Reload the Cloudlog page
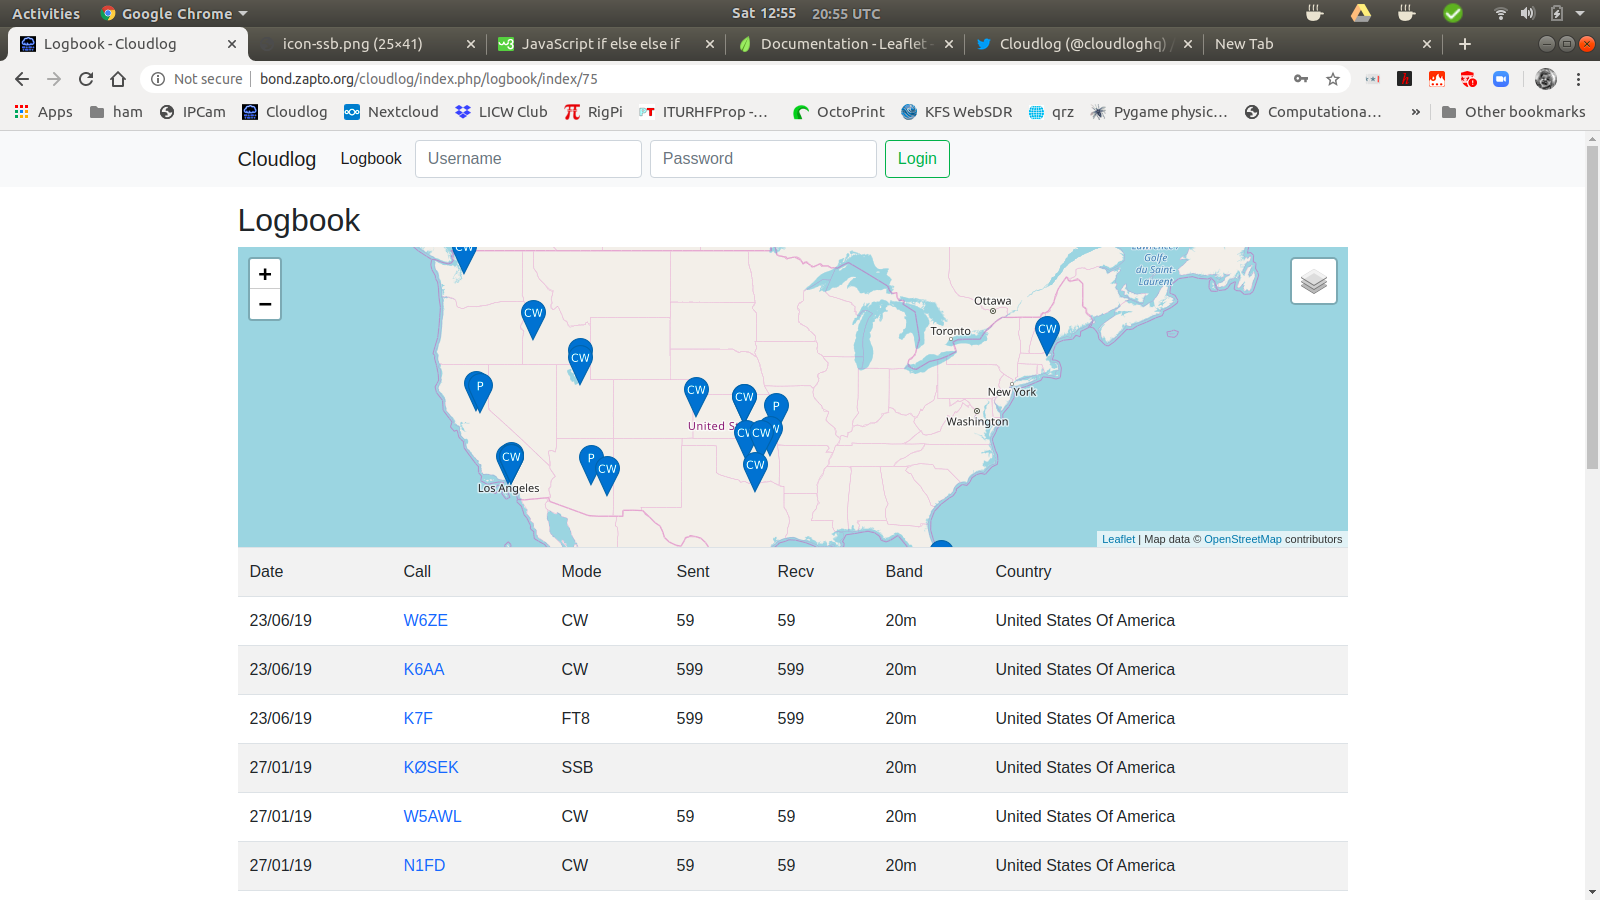 pos(86,79)
